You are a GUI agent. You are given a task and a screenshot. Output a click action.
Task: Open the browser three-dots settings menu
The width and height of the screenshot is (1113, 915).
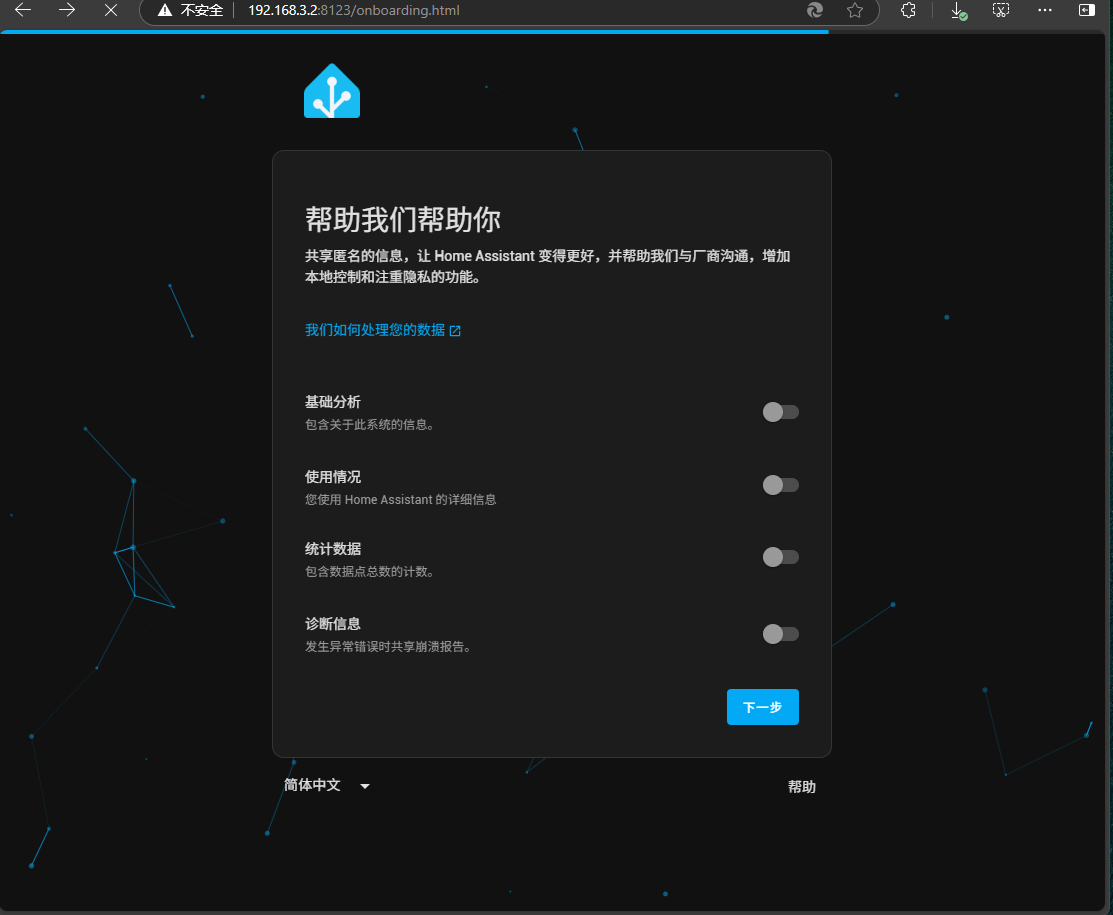1045,10
